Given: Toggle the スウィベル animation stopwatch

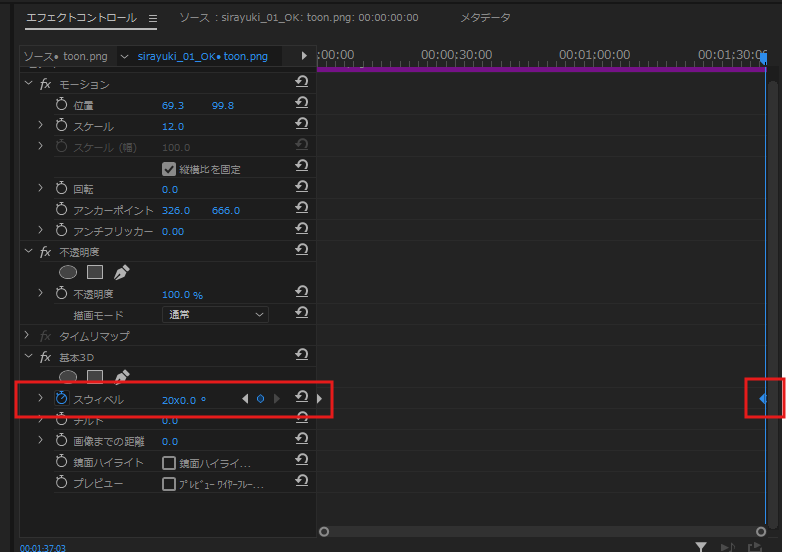Looking at the screenshot, I should click(x=62, y=399).
